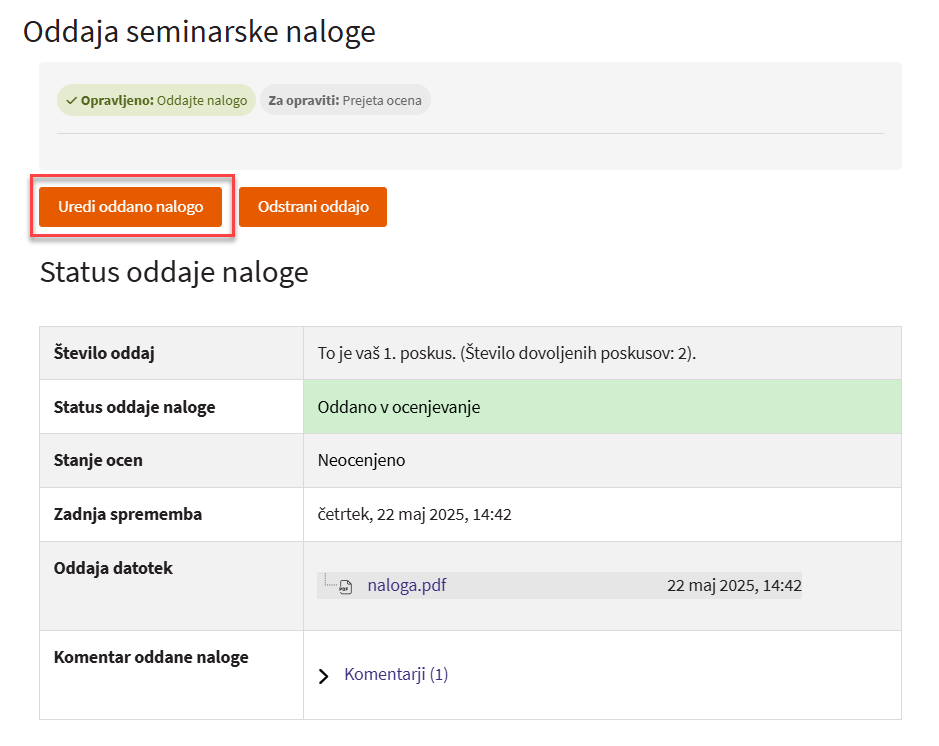Click the "Komentar oddane naloge" row label

151,658
